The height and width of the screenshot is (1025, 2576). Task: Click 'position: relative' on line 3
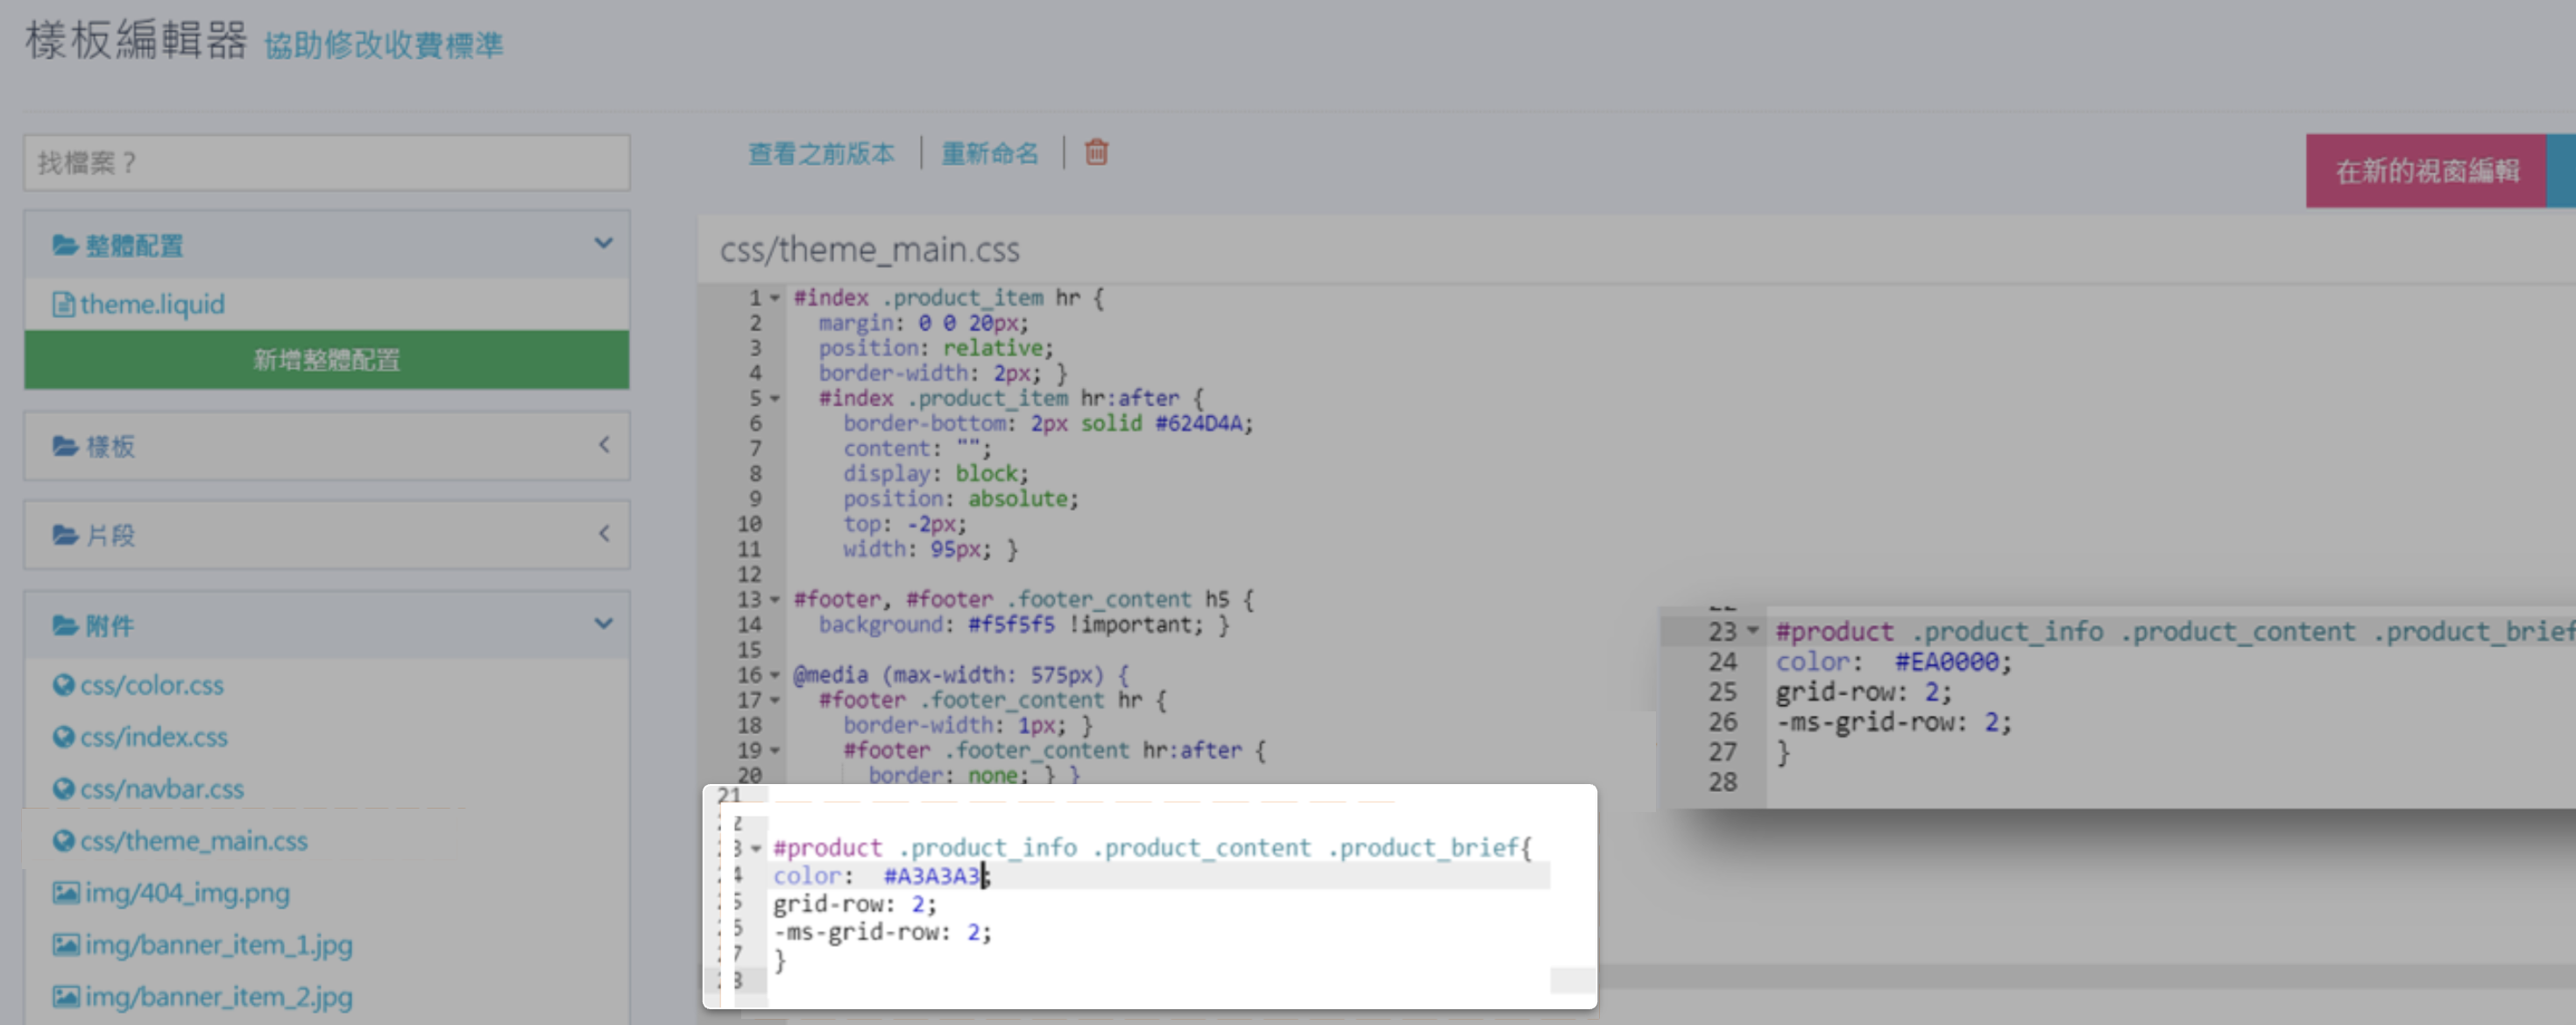(x=936, y=348)
